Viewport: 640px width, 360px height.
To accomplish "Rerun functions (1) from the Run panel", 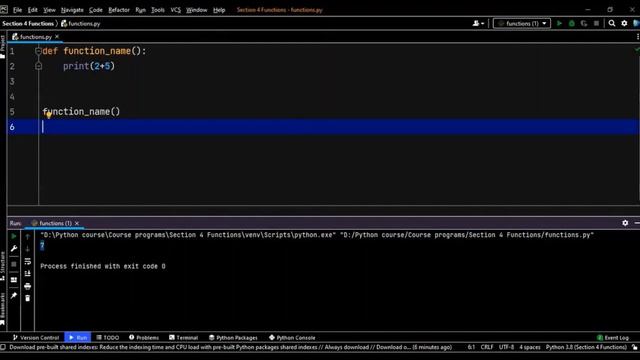I will click(13, 236).
